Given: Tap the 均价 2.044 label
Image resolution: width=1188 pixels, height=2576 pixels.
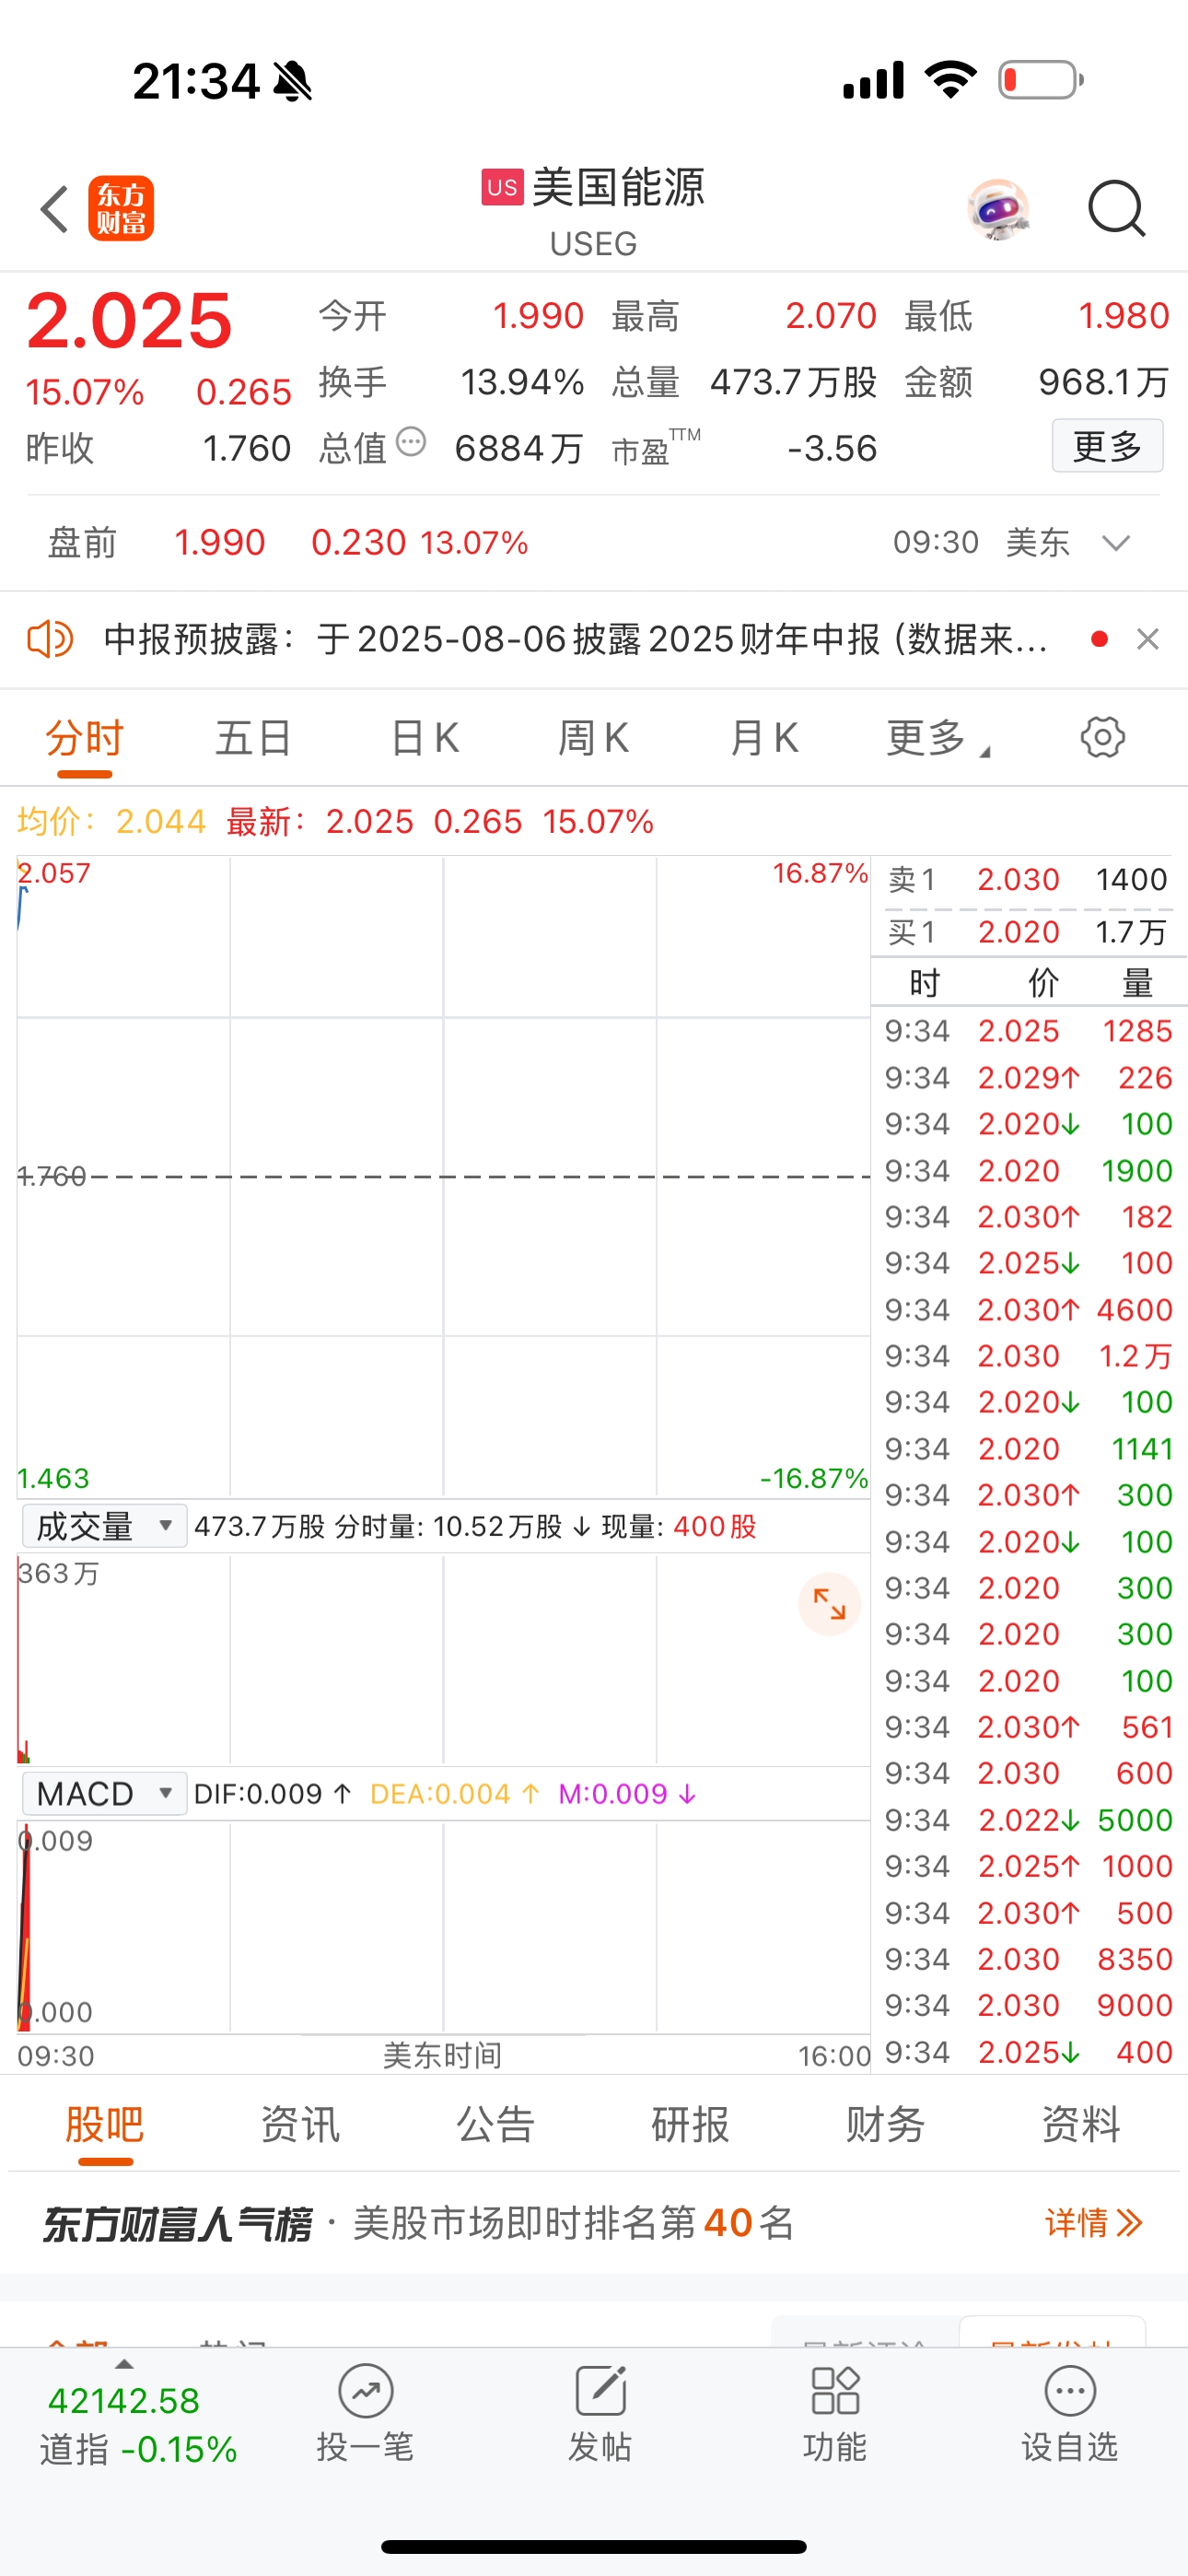Looking at the screenshot, I should tap(111, 822).
